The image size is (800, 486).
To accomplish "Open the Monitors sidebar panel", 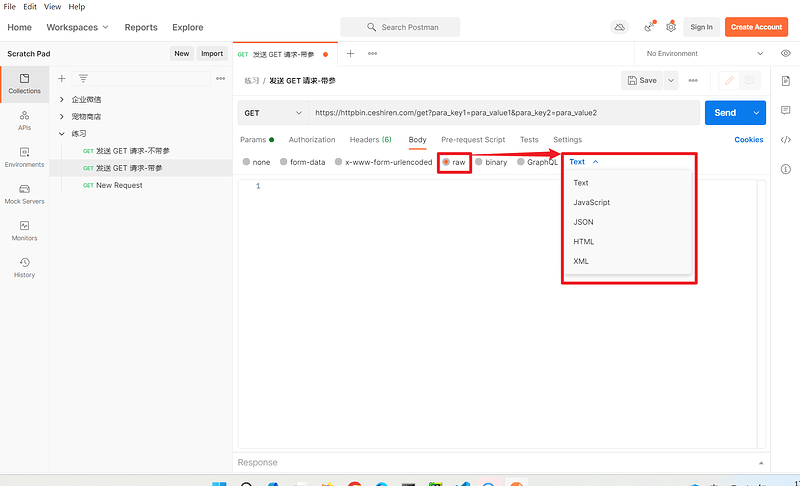I will point(24,231).
